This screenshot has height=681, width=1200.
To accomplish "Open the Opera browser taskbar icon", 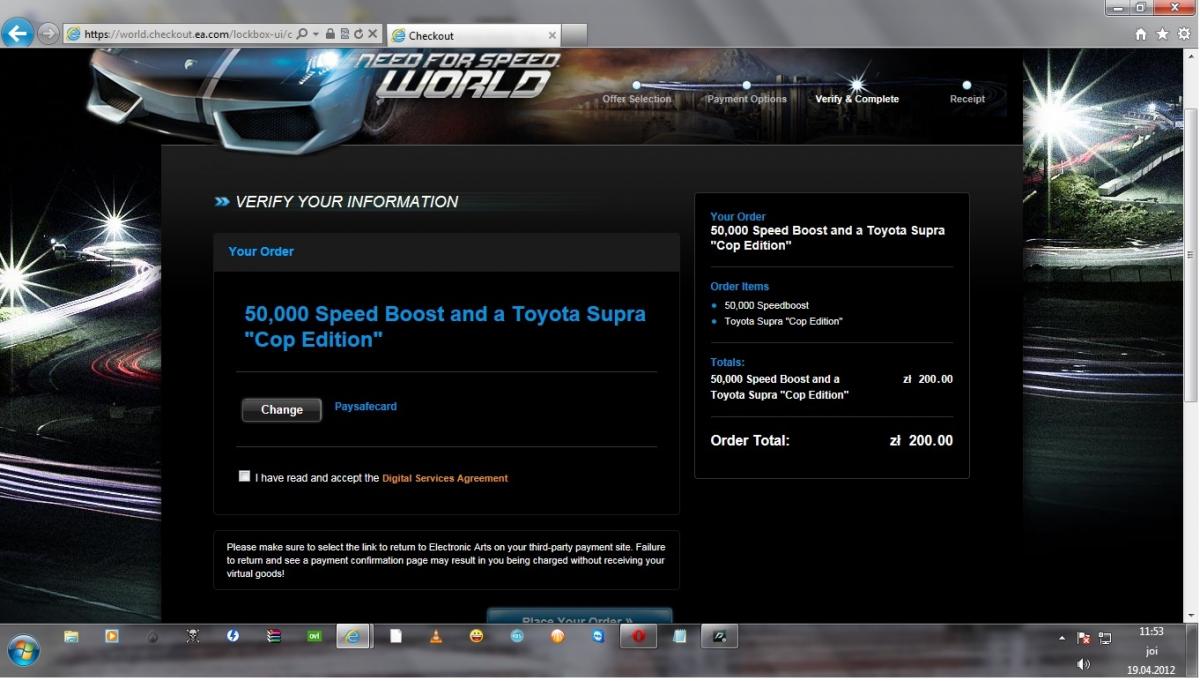I will [x=638, y=636].
